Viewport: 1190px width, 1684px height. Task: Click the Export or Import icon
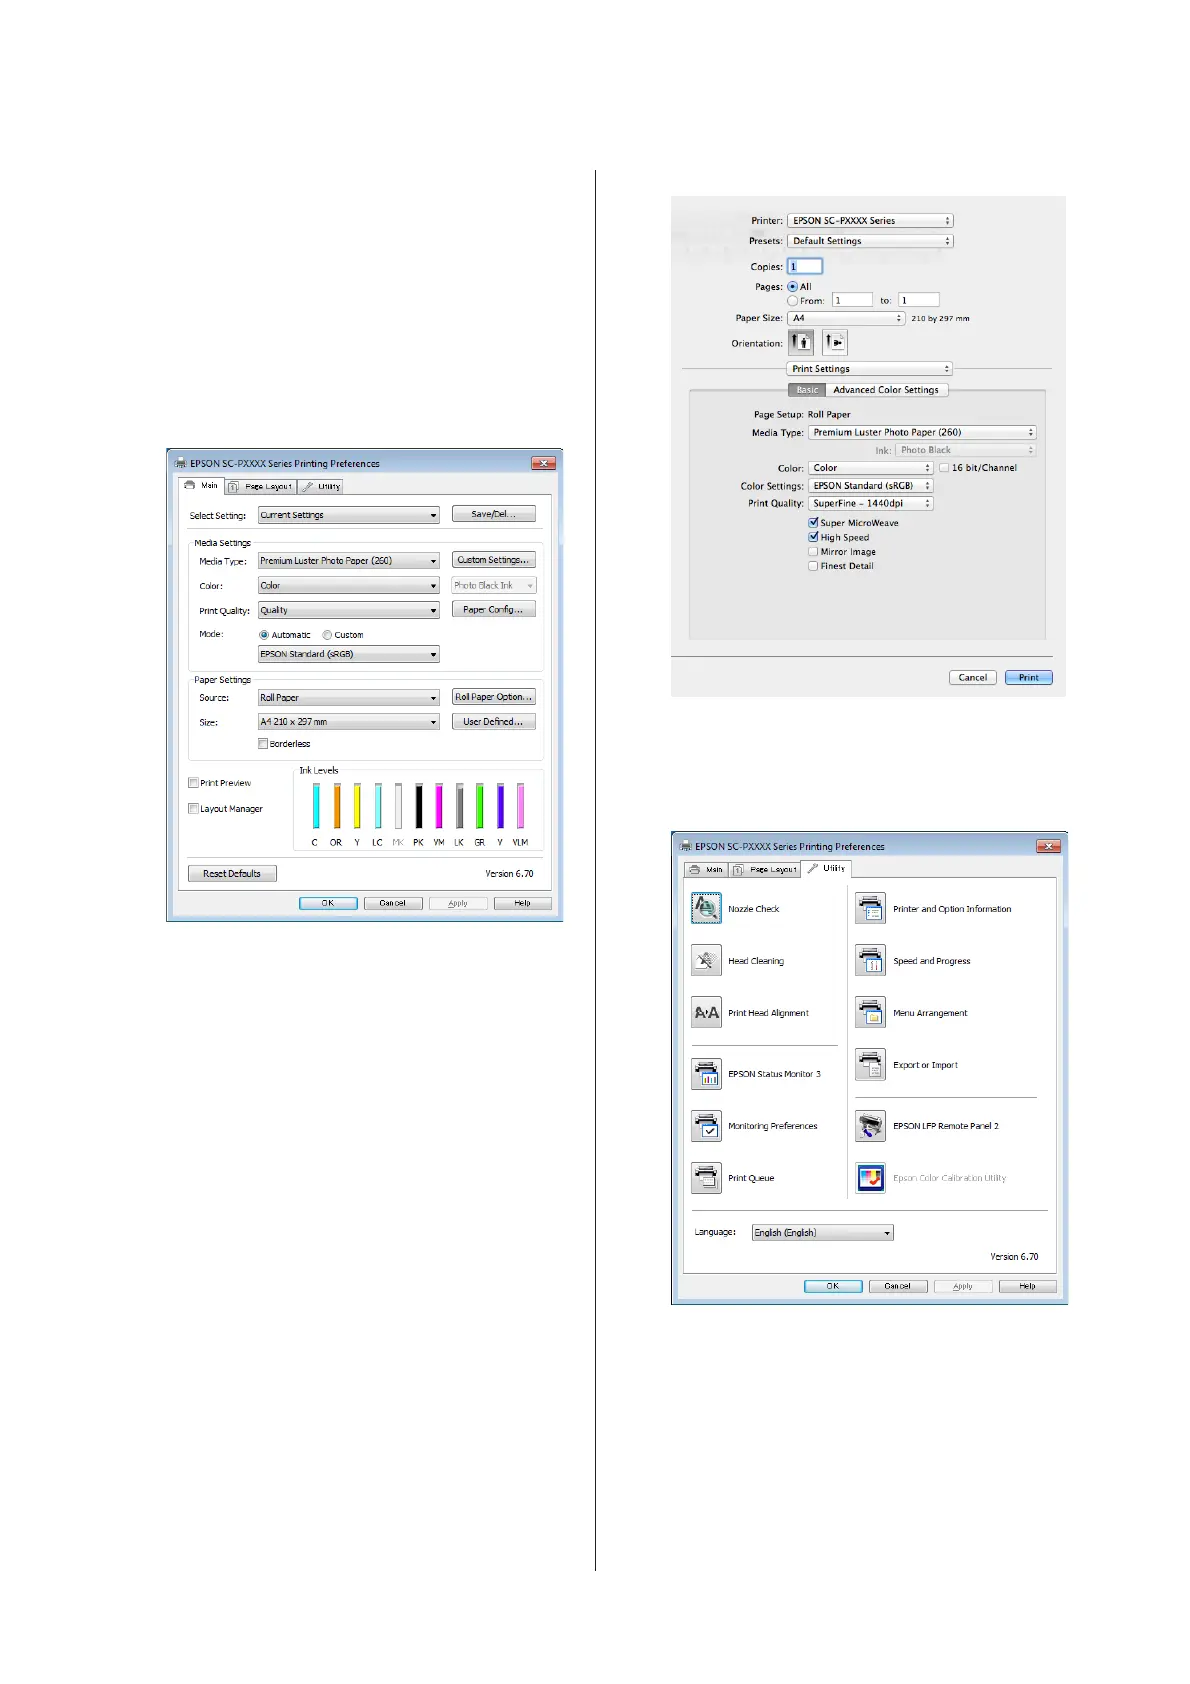point(870,1064)
